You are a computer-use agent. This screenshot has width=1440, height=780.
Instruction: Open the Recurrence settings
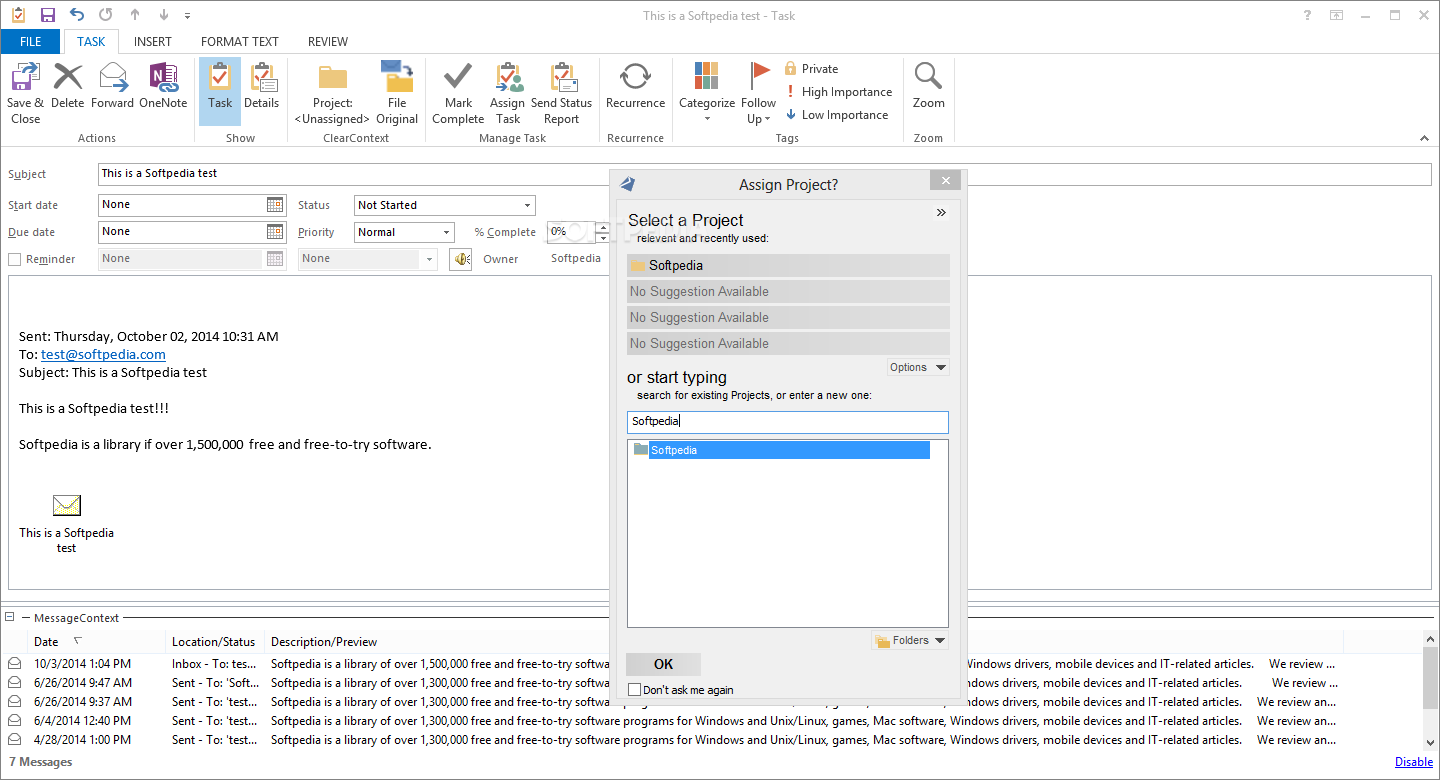click(x=635, y=86)
